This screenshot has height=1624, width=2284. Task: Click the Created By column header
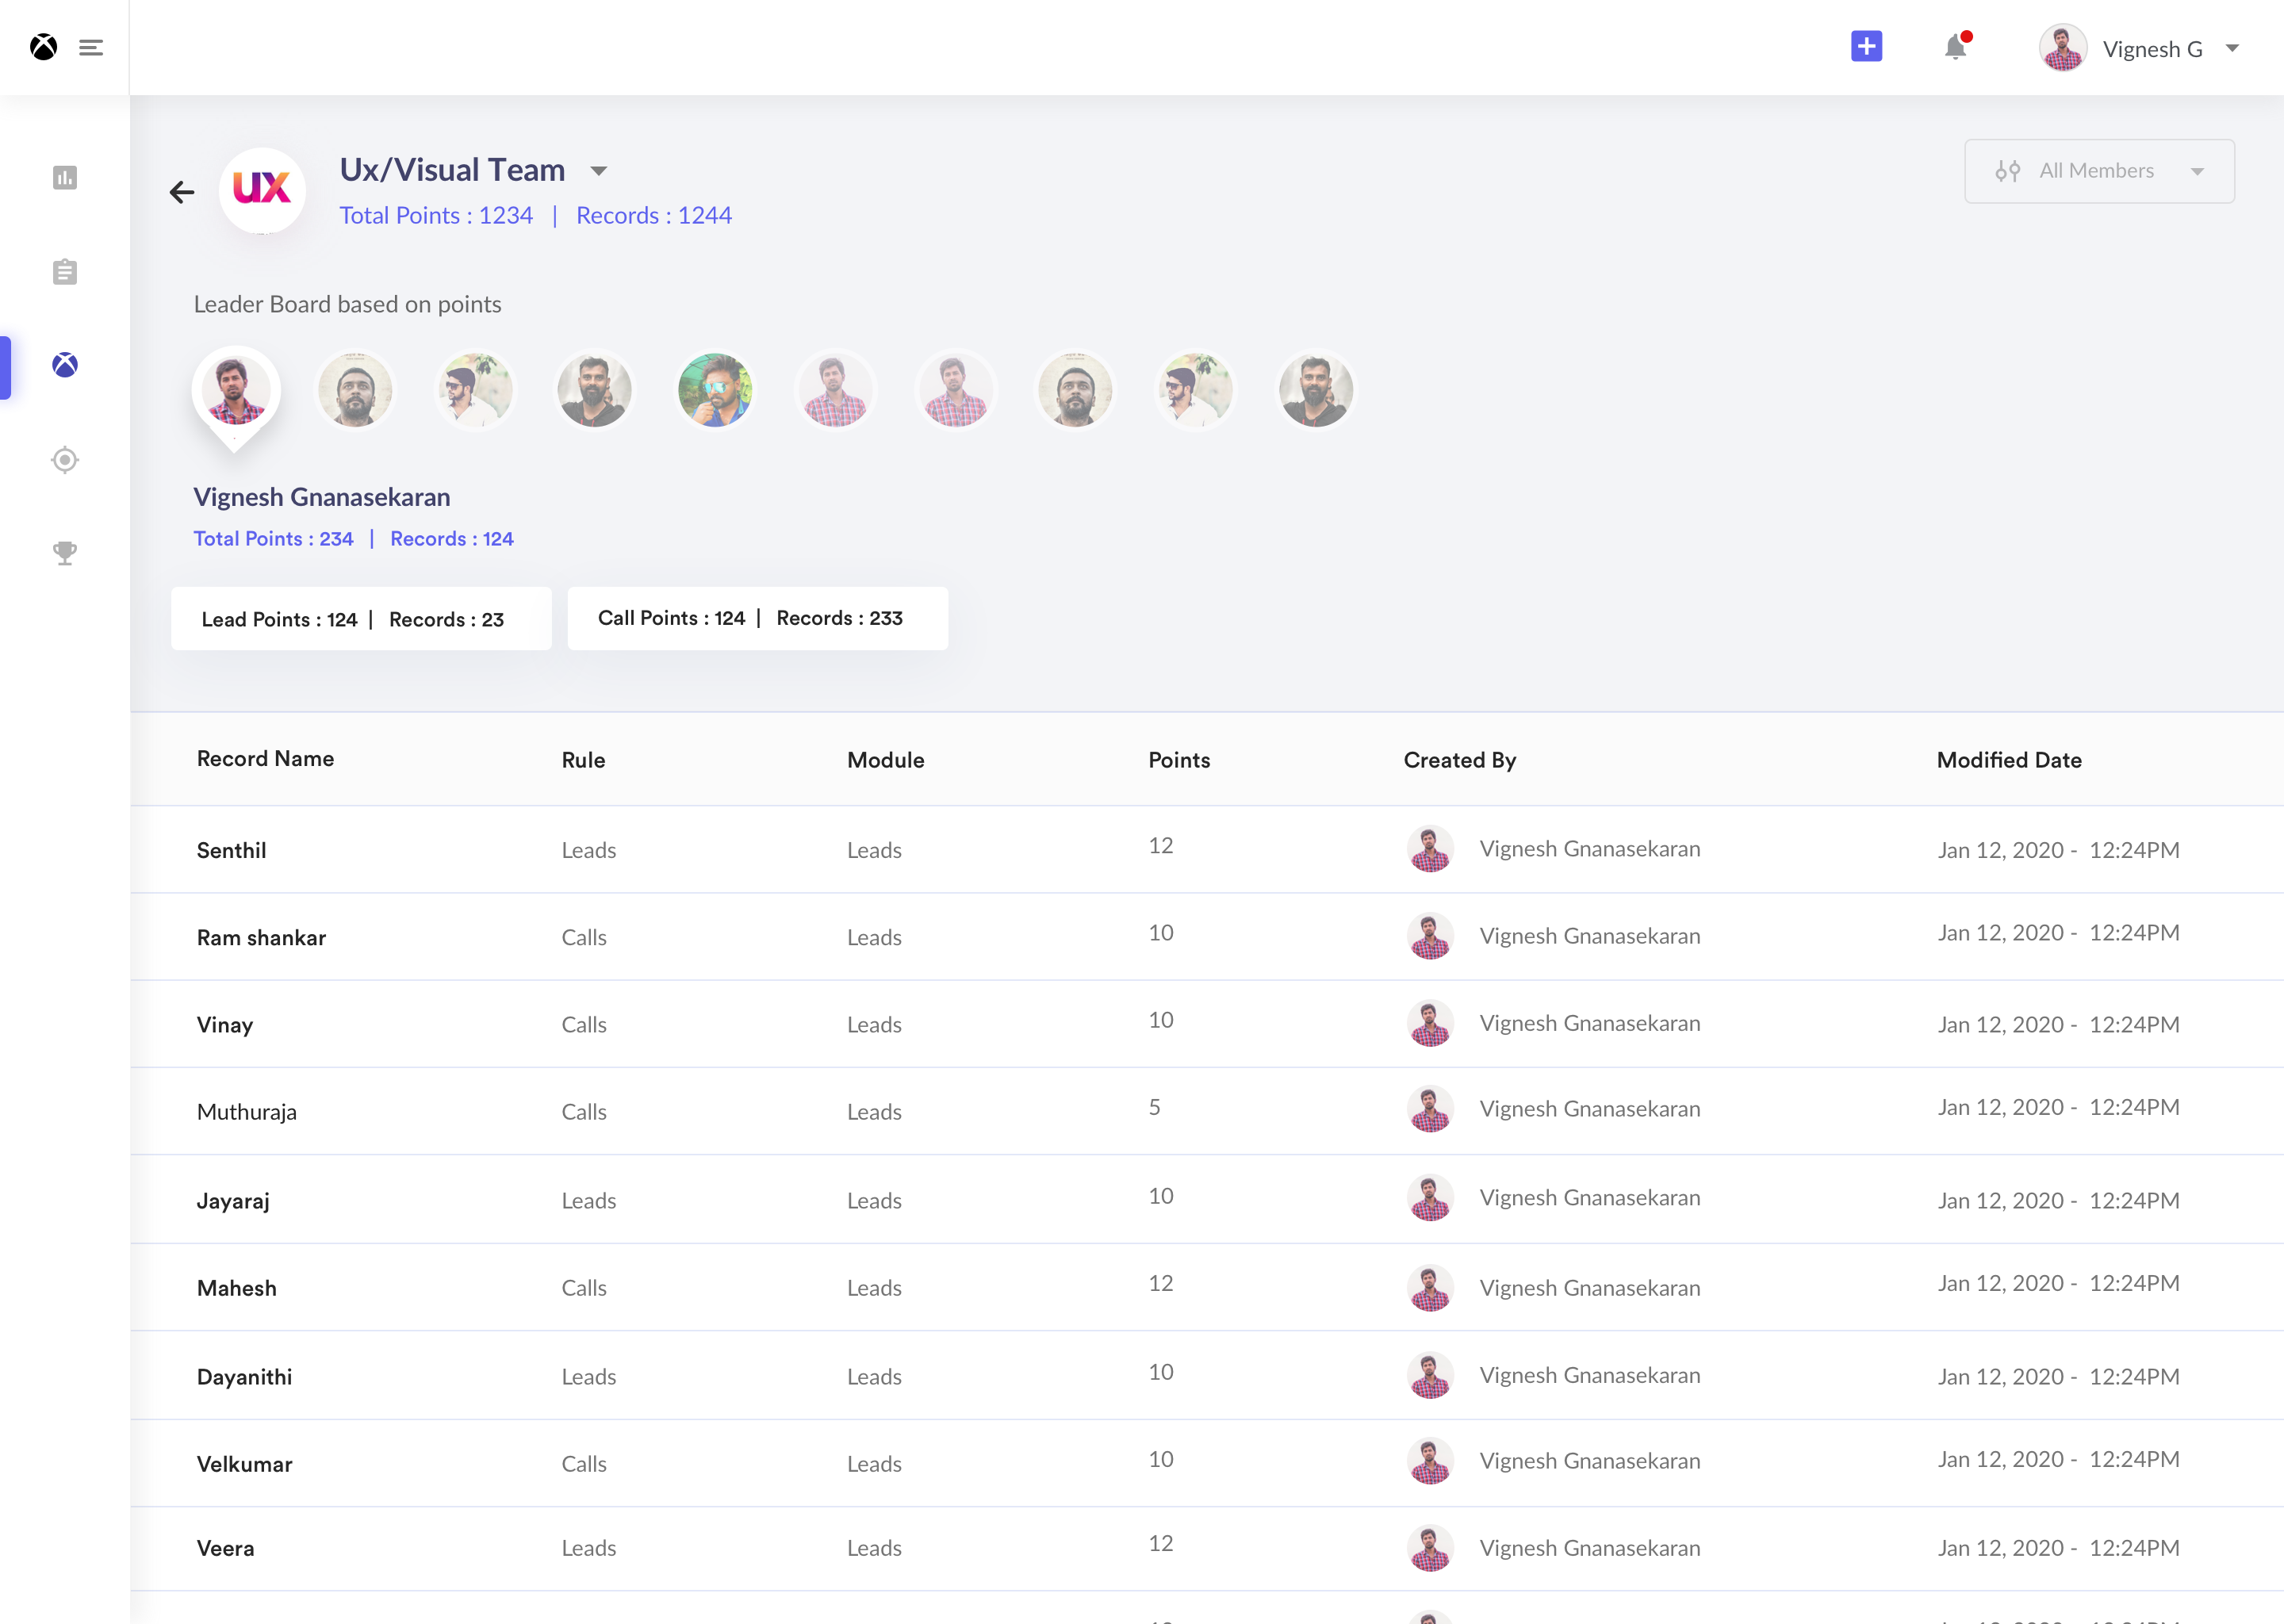point(1459,761)
